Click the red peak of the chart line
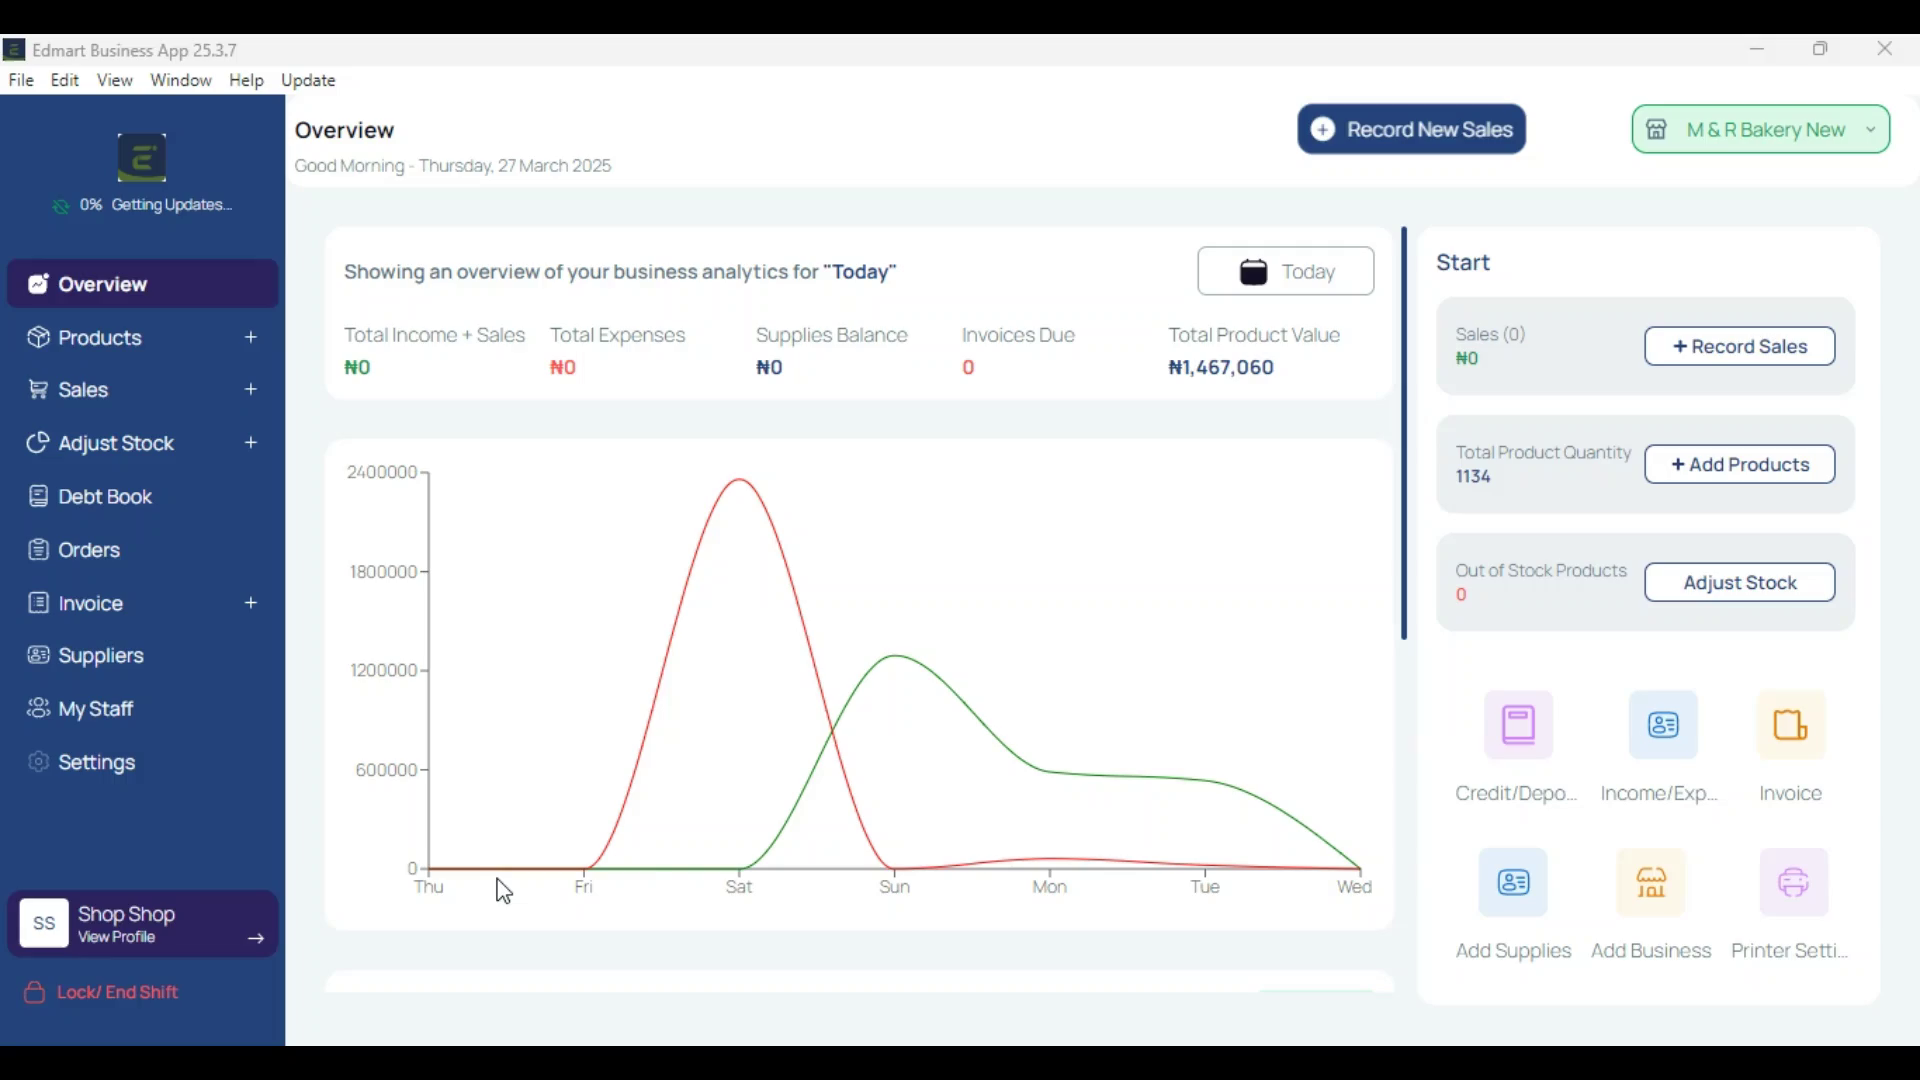The image size is (1920, 1080). (740, 481)
